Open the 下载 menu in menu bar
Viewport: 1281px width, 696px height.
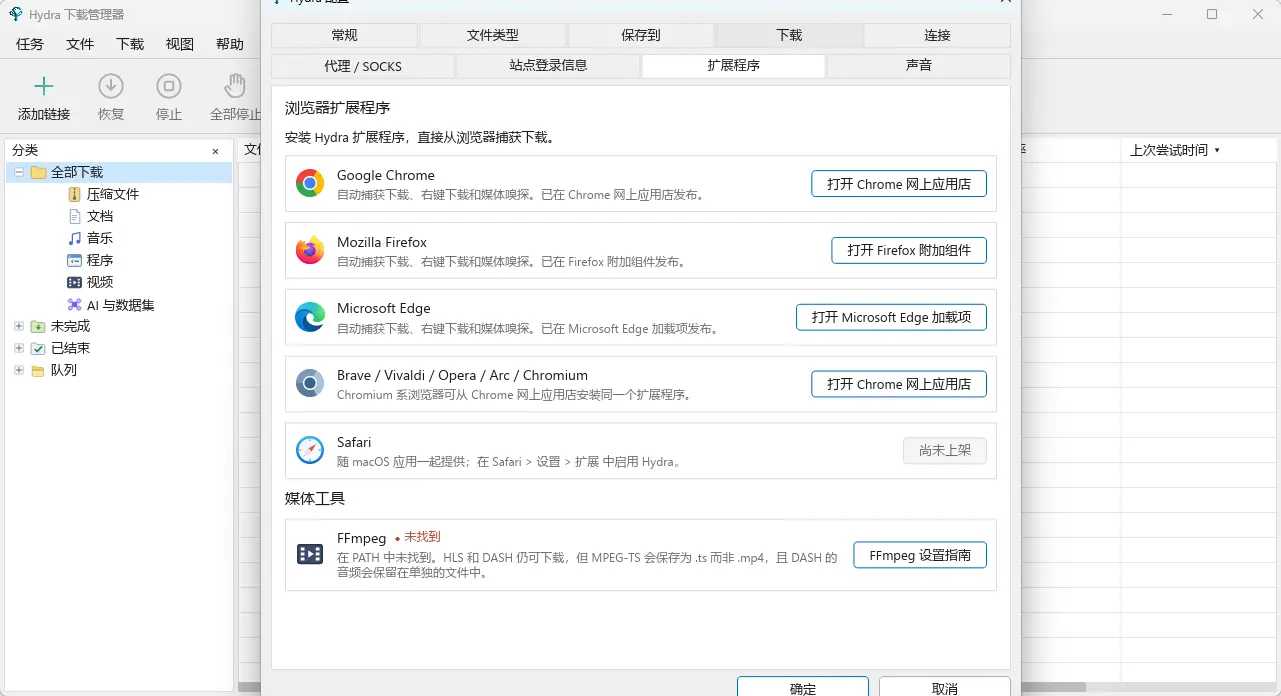[130, 44]
